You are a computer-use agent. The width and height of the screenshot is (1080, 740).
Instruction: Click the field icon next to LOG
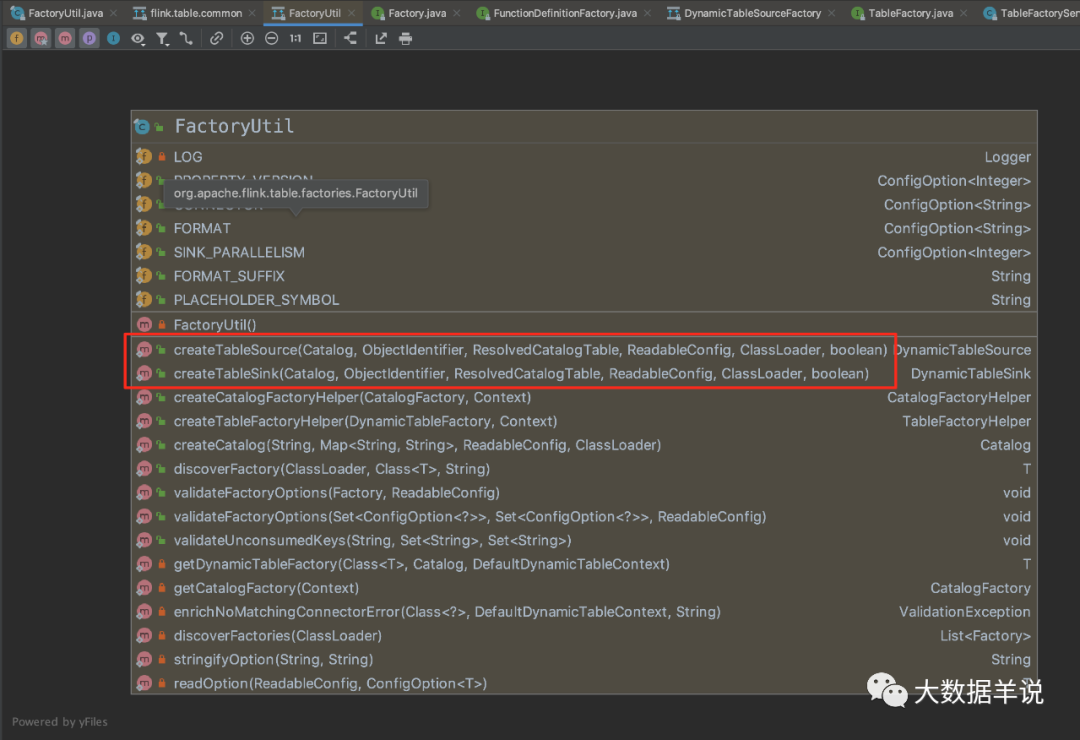point(143,157)
